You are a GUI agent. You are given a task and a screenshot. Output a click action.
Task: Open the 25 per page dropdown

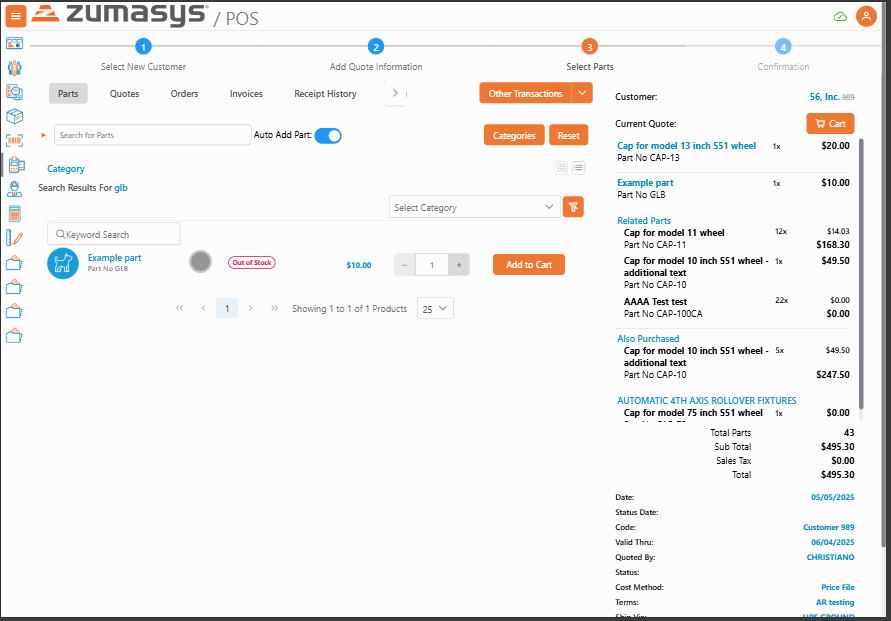pyautogui.click(x=435, y=308)
